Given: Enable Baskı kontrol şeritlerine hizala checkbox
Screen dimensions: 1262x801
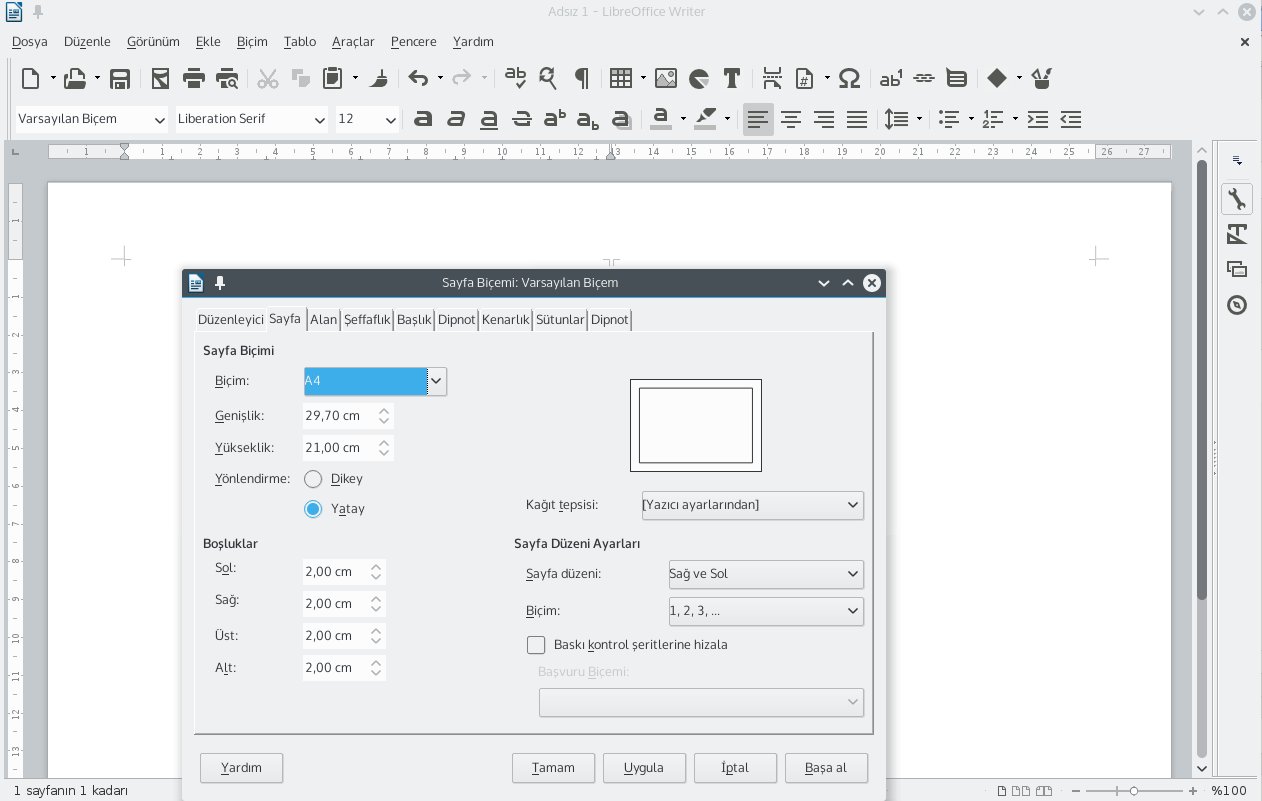Looking at the screenshot, I should point(536,645).
